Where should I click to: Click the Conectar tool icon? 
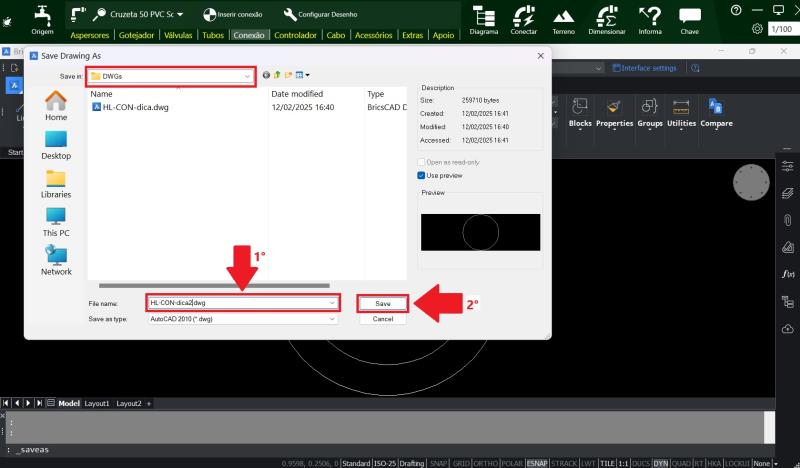[x=523, y=17]
